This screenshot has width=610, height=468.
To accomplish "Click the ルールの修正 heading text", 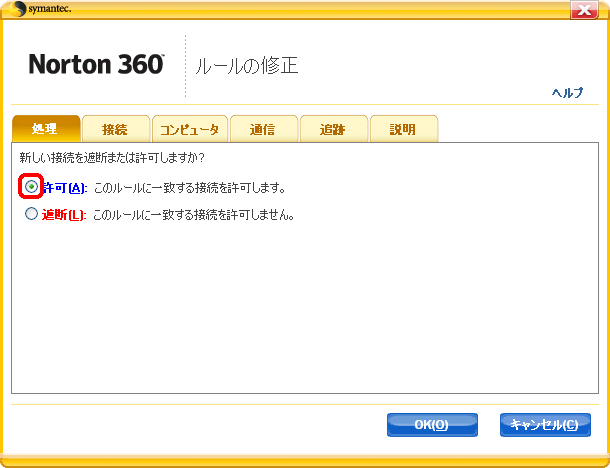I will coord(246,67).
